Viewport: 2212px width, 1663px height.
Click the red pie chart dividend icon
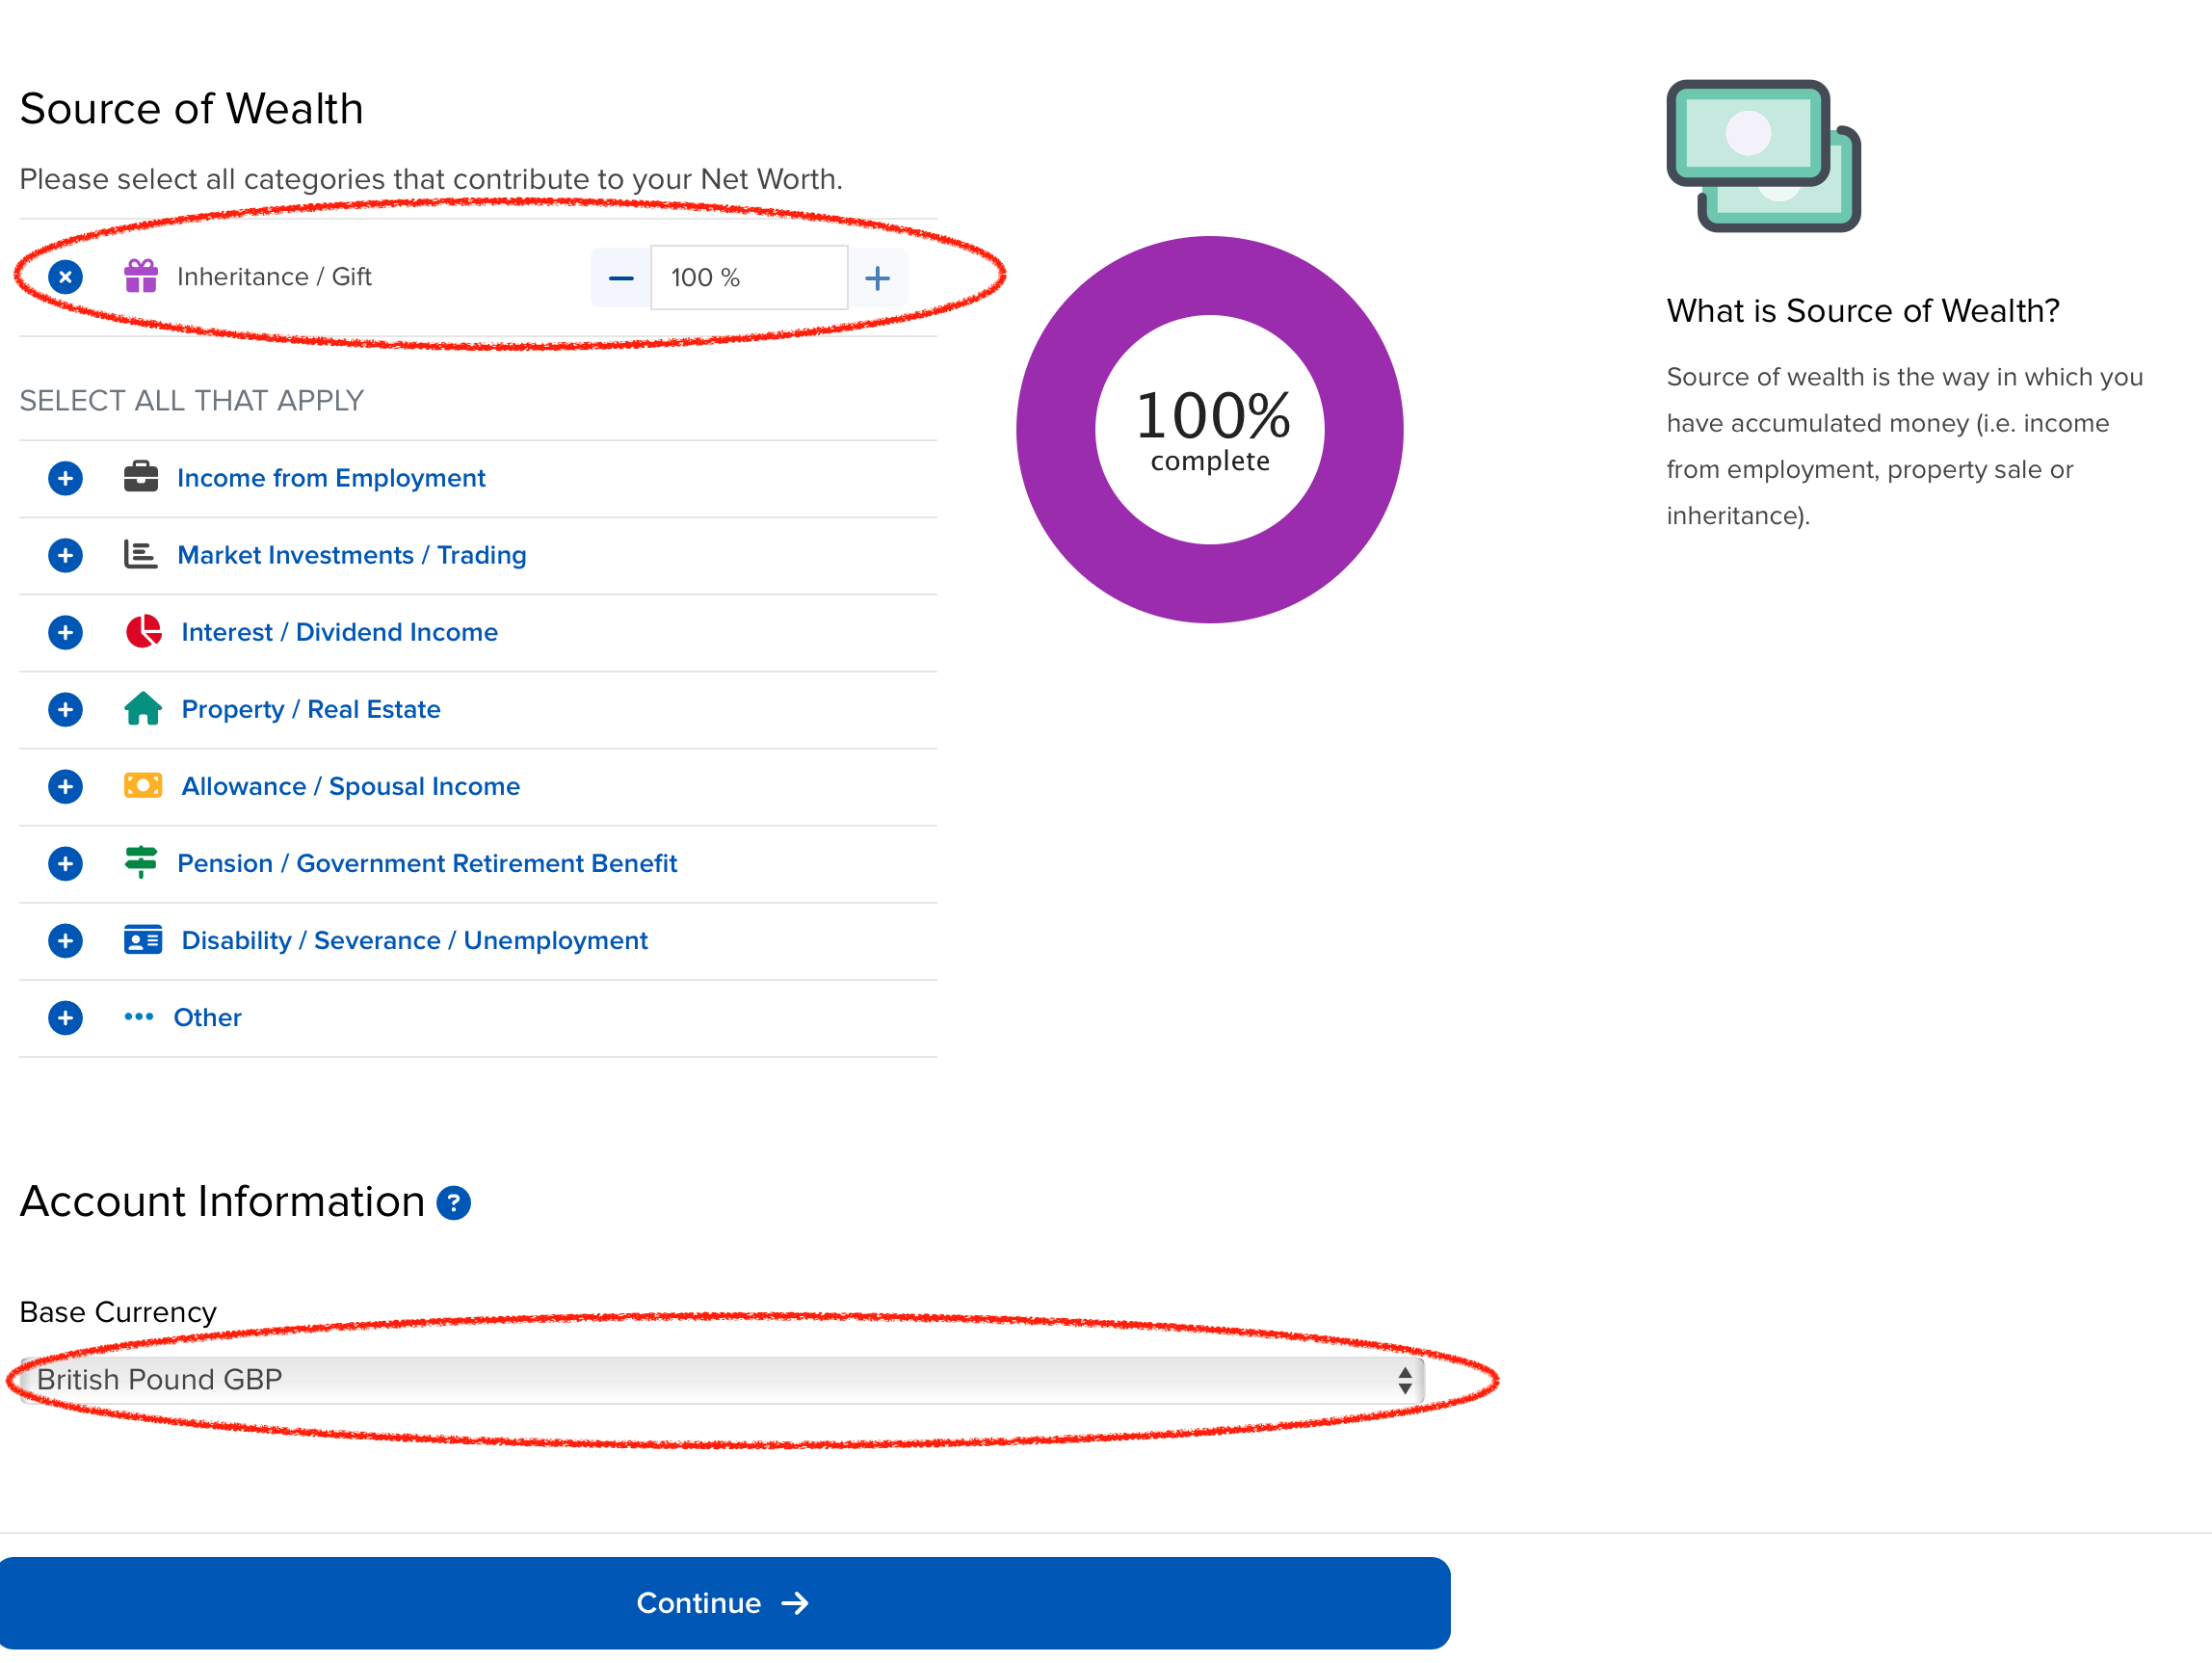pyautogui.click(x=143, y=632)
